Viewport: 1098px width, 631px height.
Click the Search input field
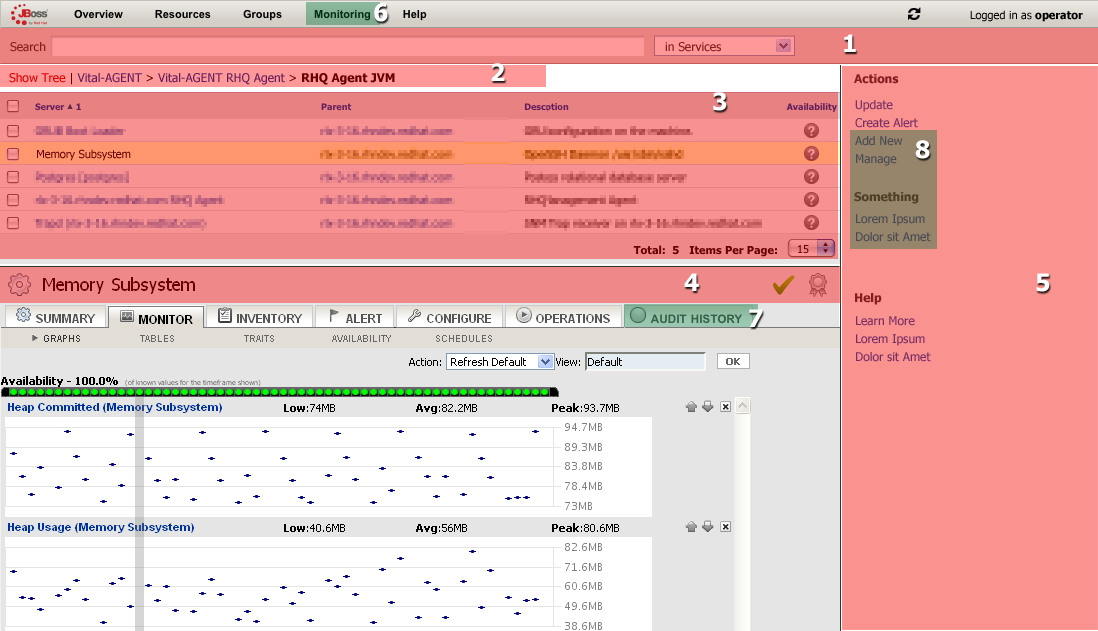(348, 46)
